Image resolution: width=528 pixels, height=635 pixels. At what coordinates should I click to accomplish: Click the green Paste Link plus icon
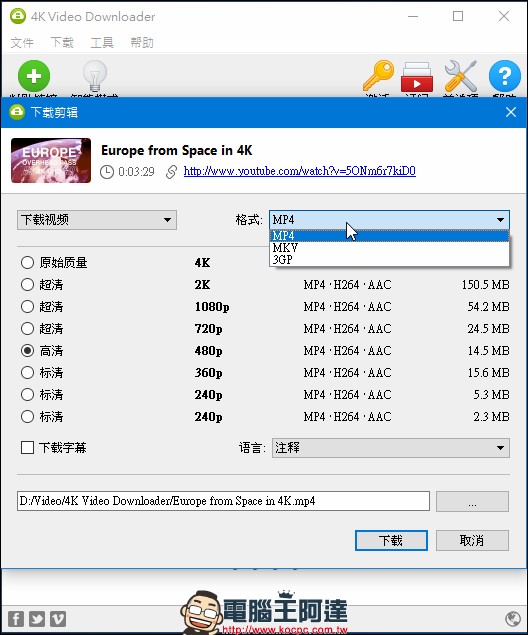pos(34,76)
